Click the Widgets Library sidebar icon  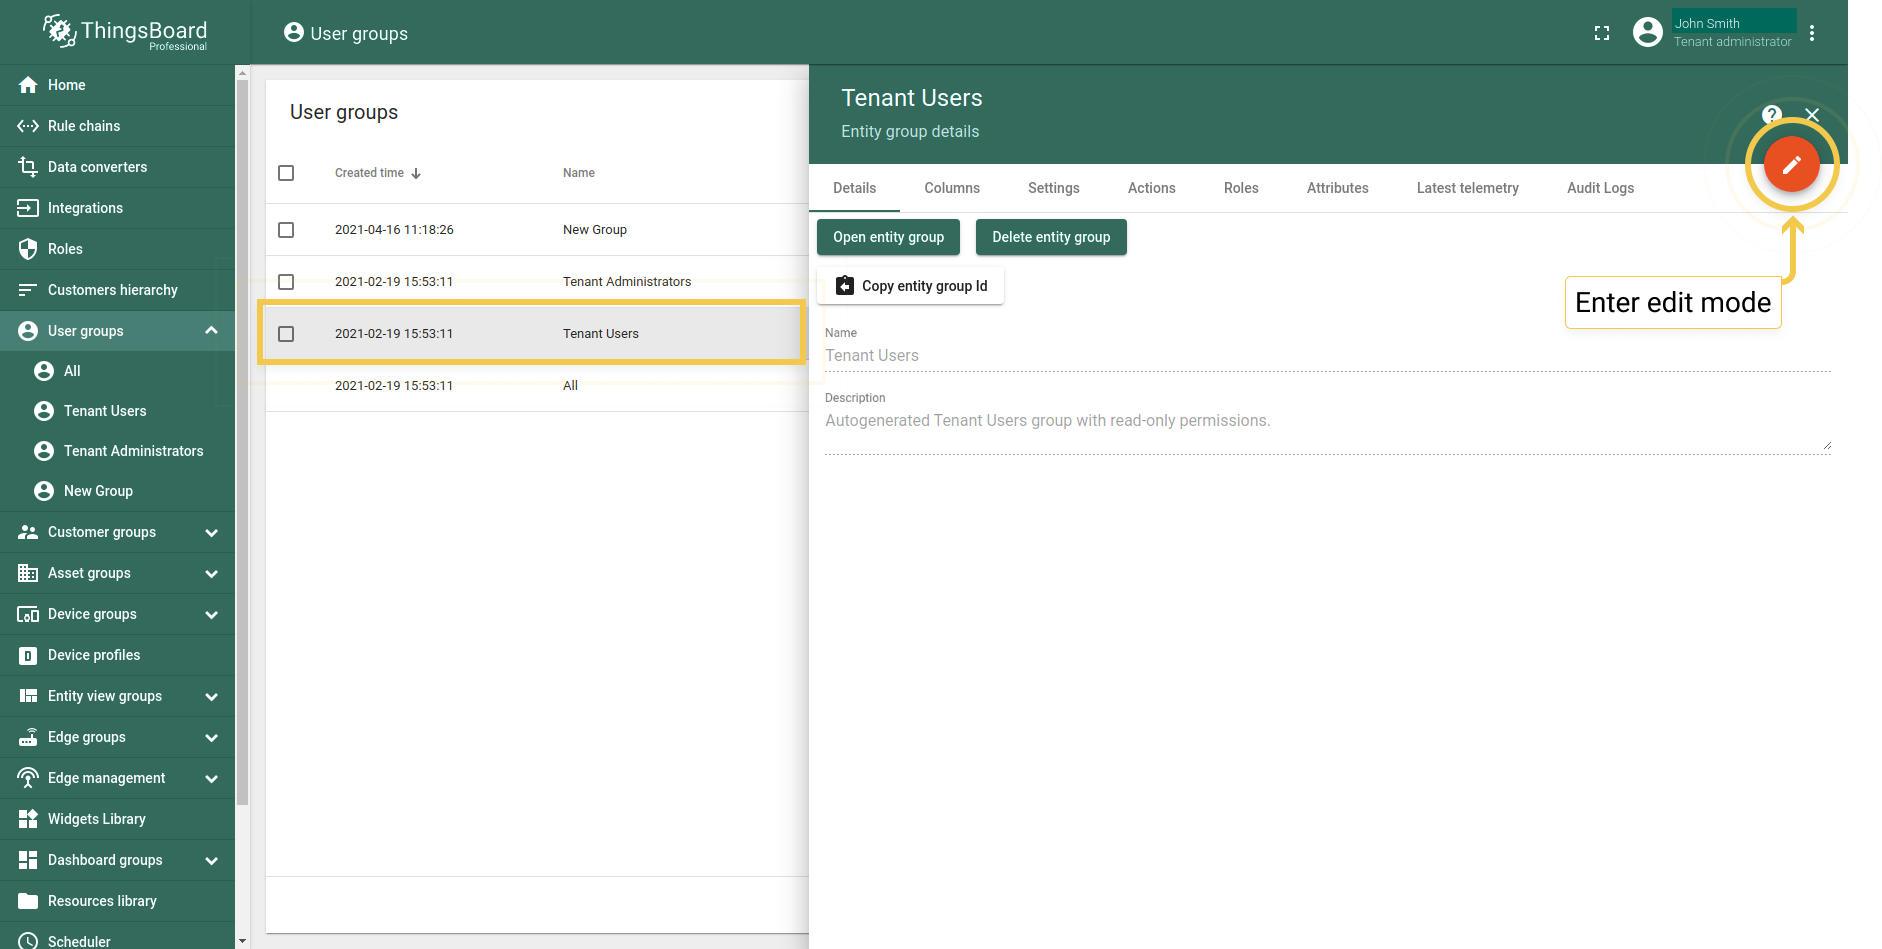click(x=28, y=819)
